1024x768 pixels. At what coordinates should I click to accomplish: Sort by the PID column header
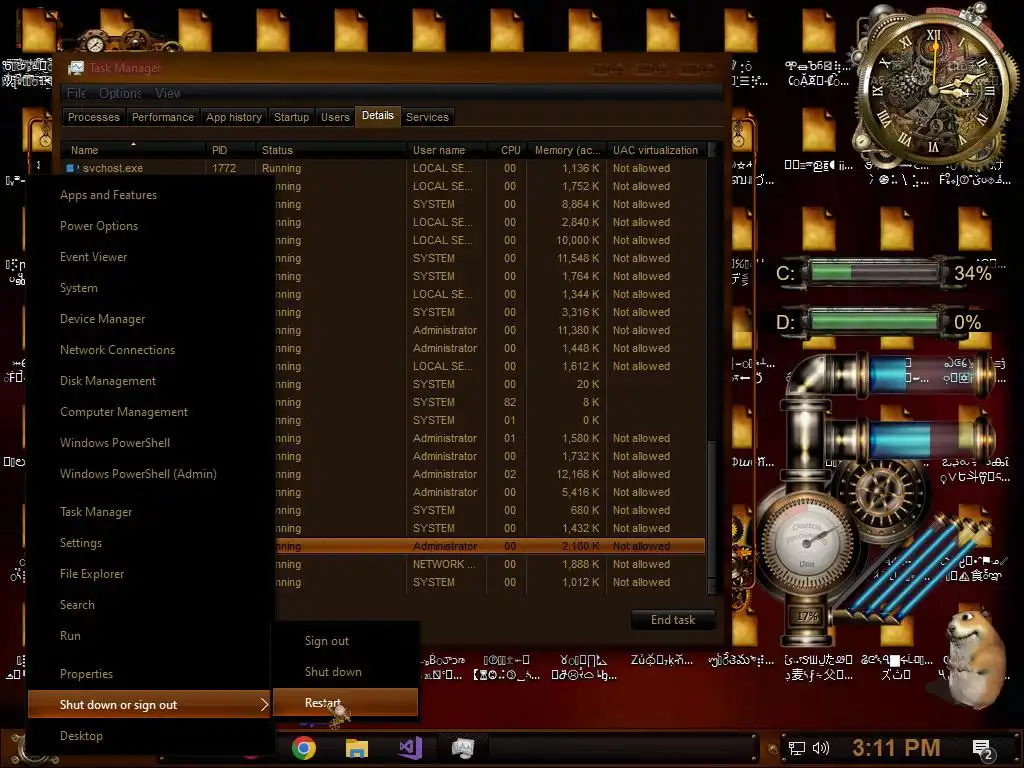(x=230, y=150)
